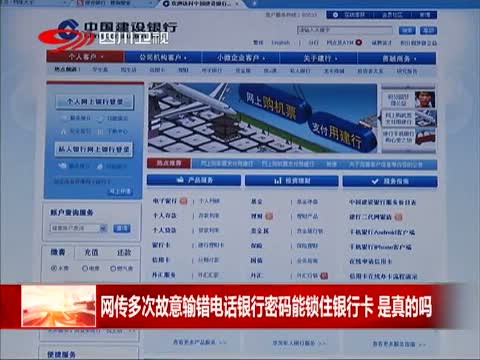
Task: Click the bird icon under 私人银行 login
Action: [x=62, y=165]
